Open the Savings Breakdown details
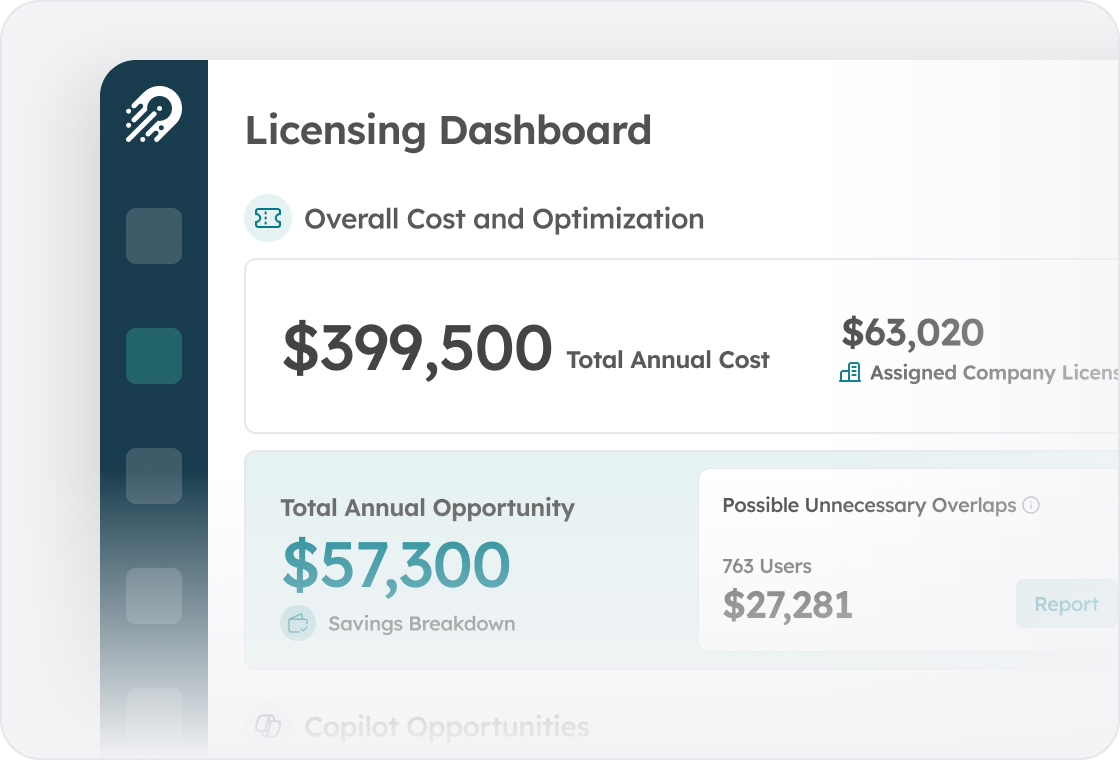Viewport: 1120px width, 760px height. click(x=421, y=623)
